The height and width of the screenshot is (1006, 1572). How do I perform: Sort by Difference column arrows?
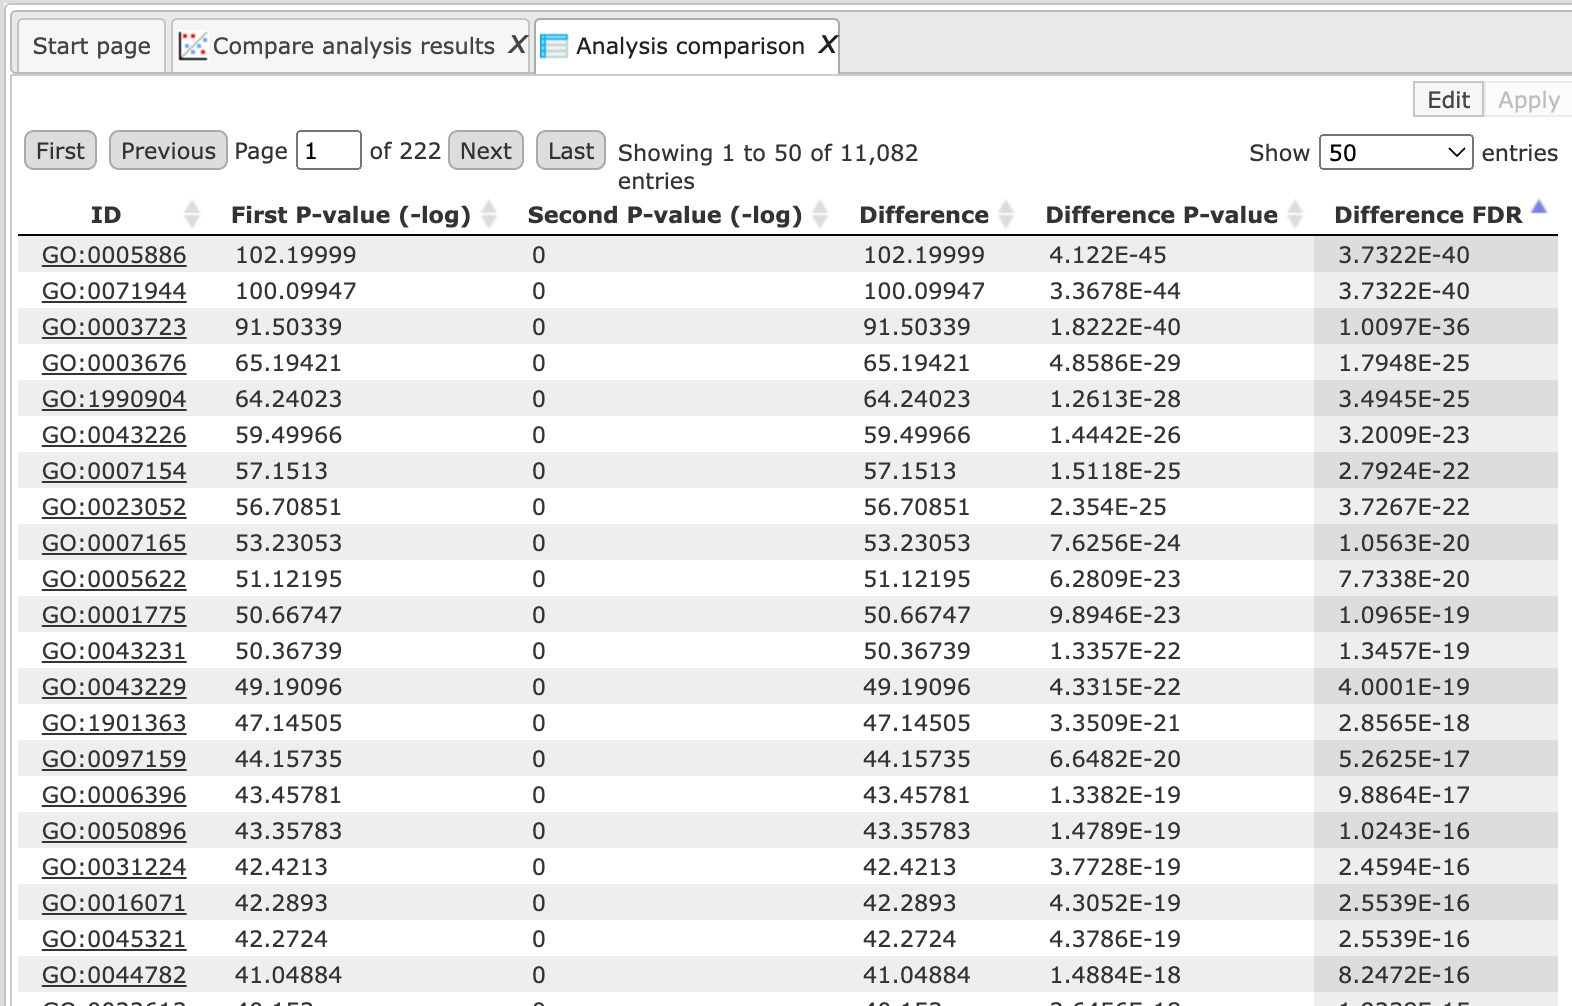pos(1006,214)
